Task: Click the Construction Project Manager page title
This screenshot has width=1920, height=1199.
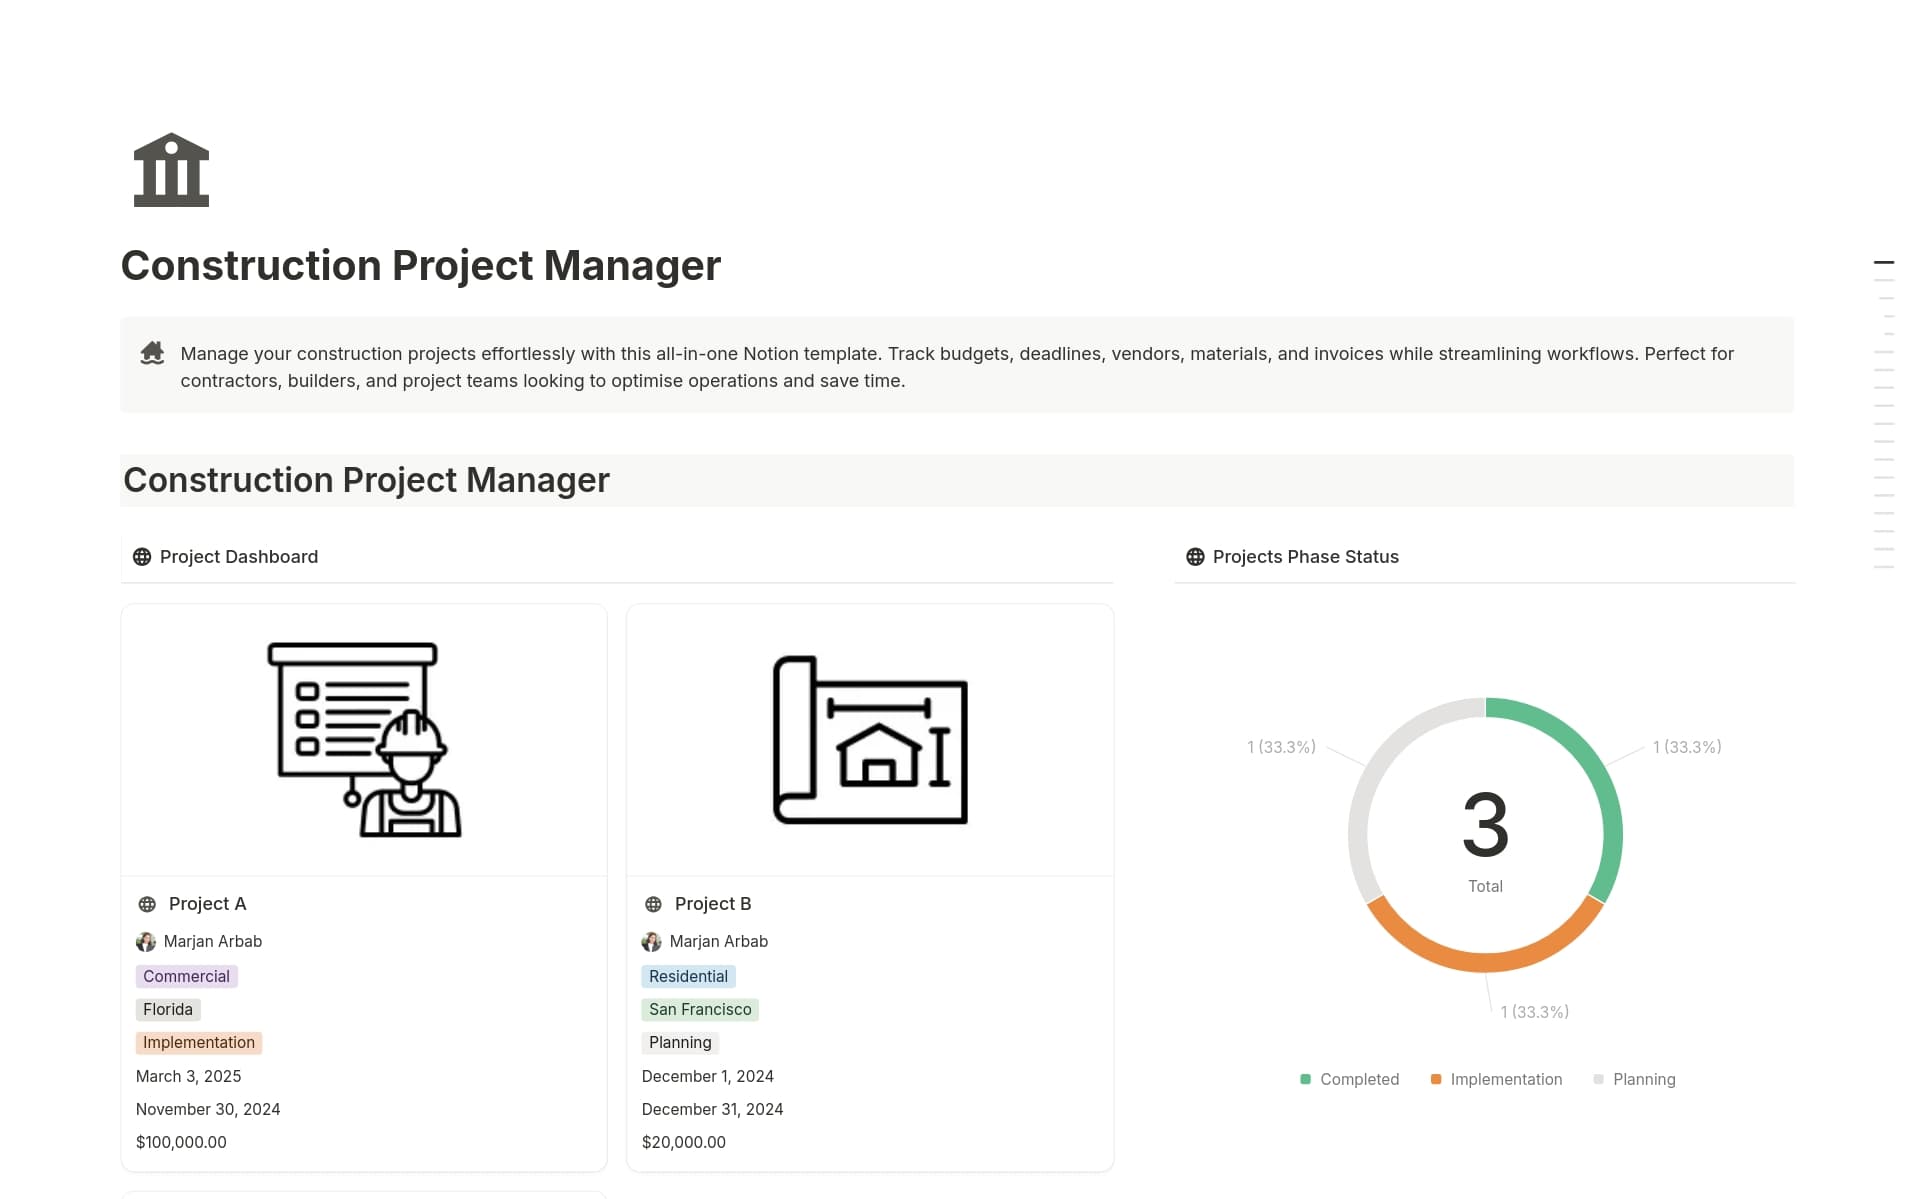Action: tap(420, 265)
